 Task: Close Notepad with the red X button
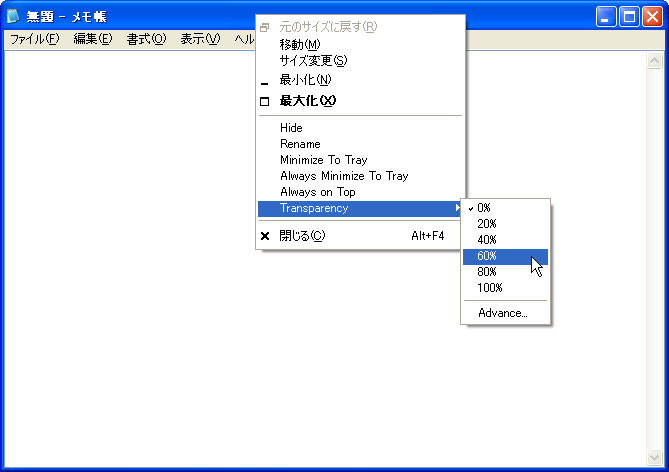coord(652,17)
